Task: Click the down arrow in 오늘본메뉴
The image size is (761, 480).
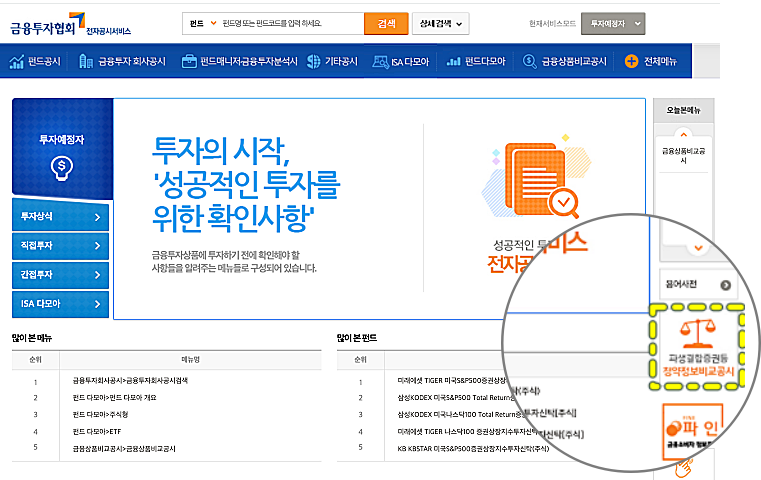Action: (698, 248)
